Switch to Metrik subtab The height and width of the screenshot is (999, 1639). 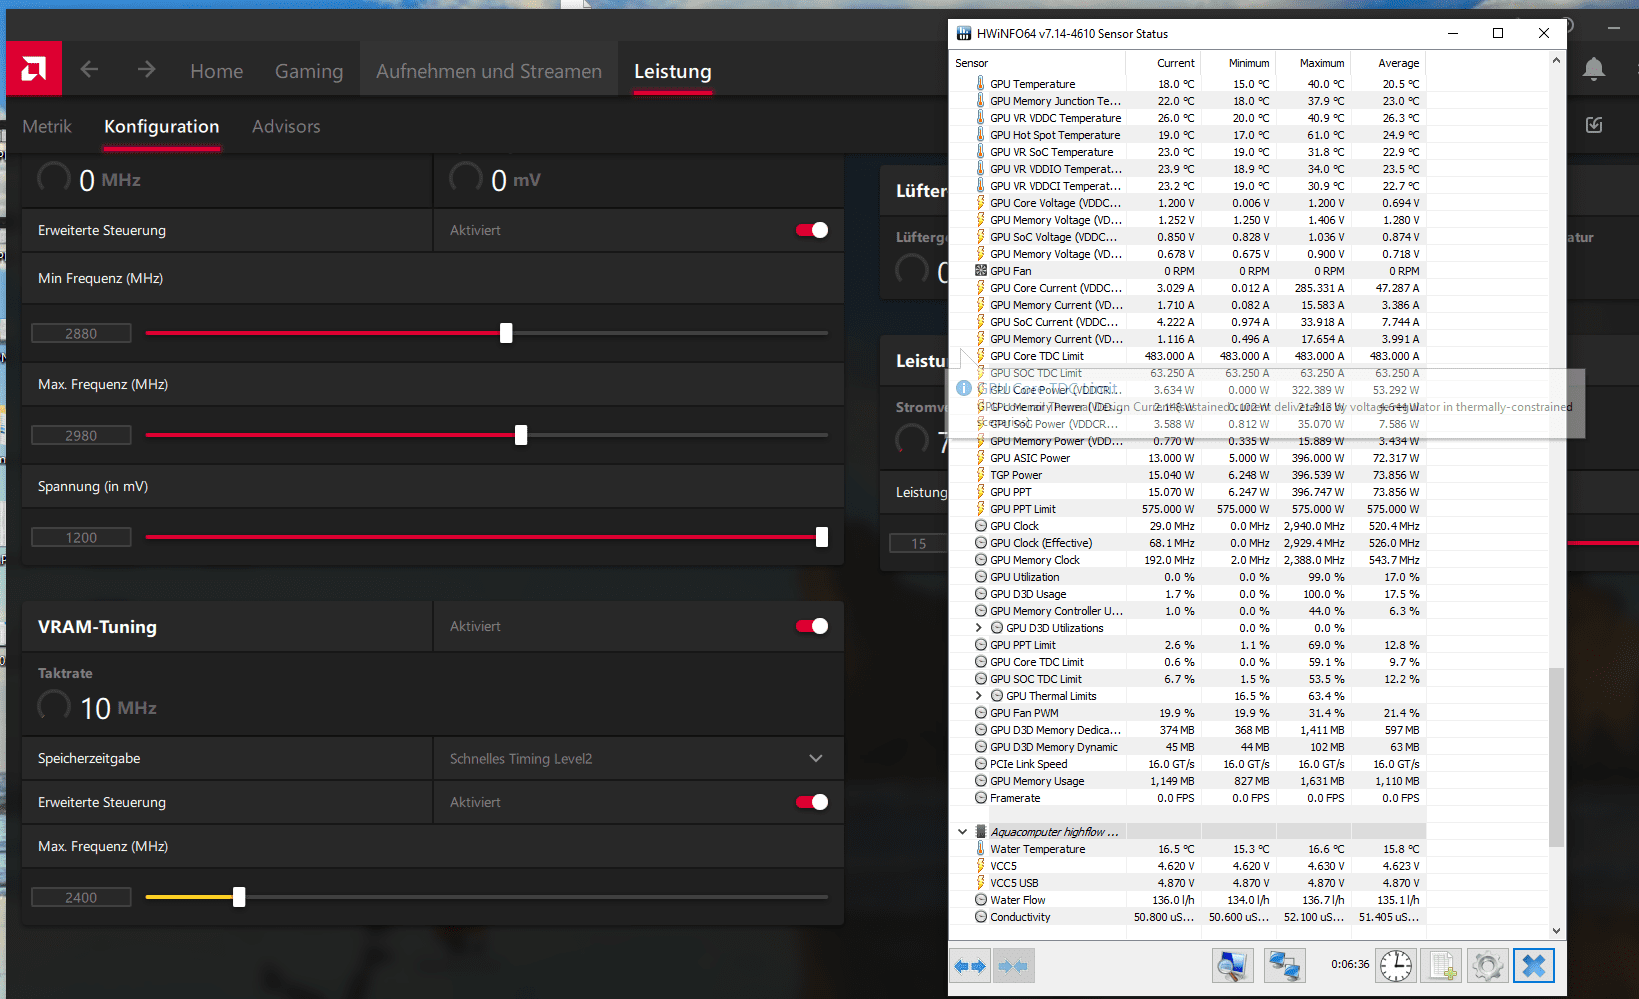click(x=47, y=126)
